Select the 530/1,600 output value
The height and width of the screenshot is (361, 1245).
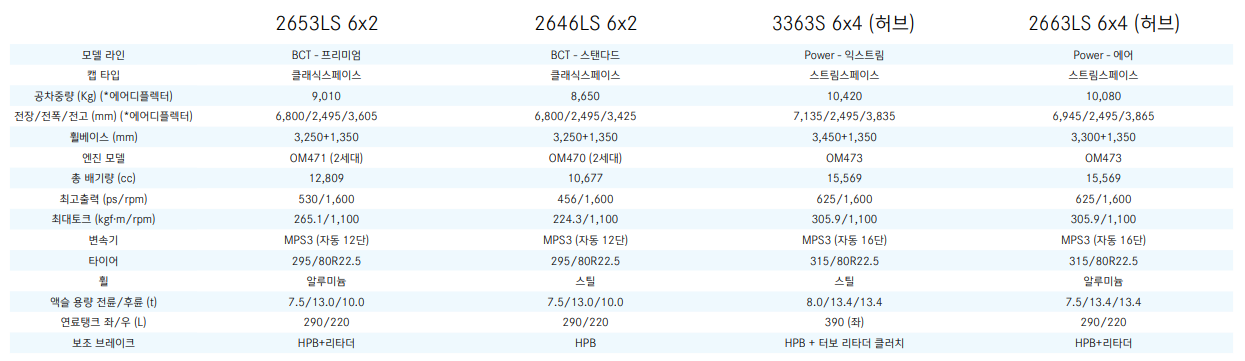[x=327, y=199]
